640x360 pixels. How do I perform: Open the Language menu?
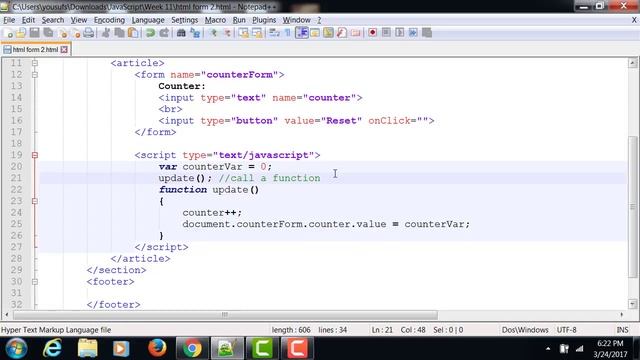(x=148, y=20)
